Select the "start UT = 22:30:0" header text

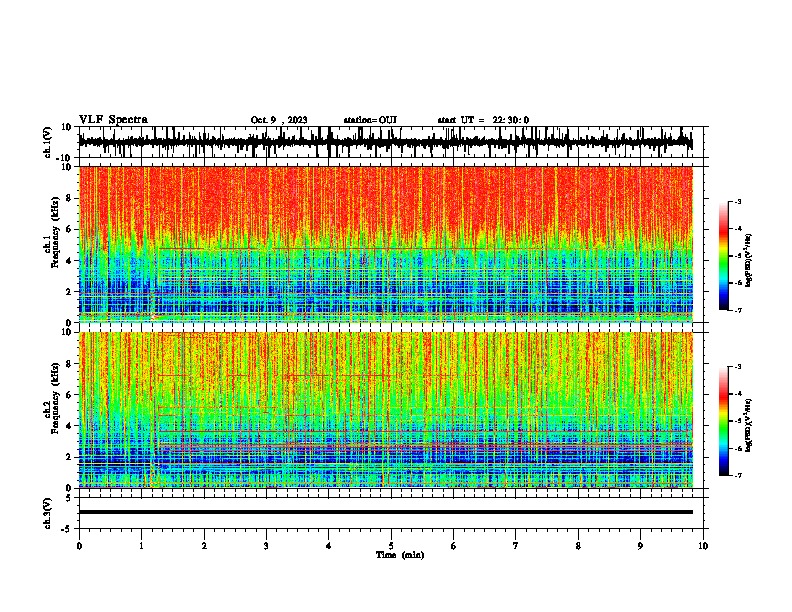coord(483,120)
